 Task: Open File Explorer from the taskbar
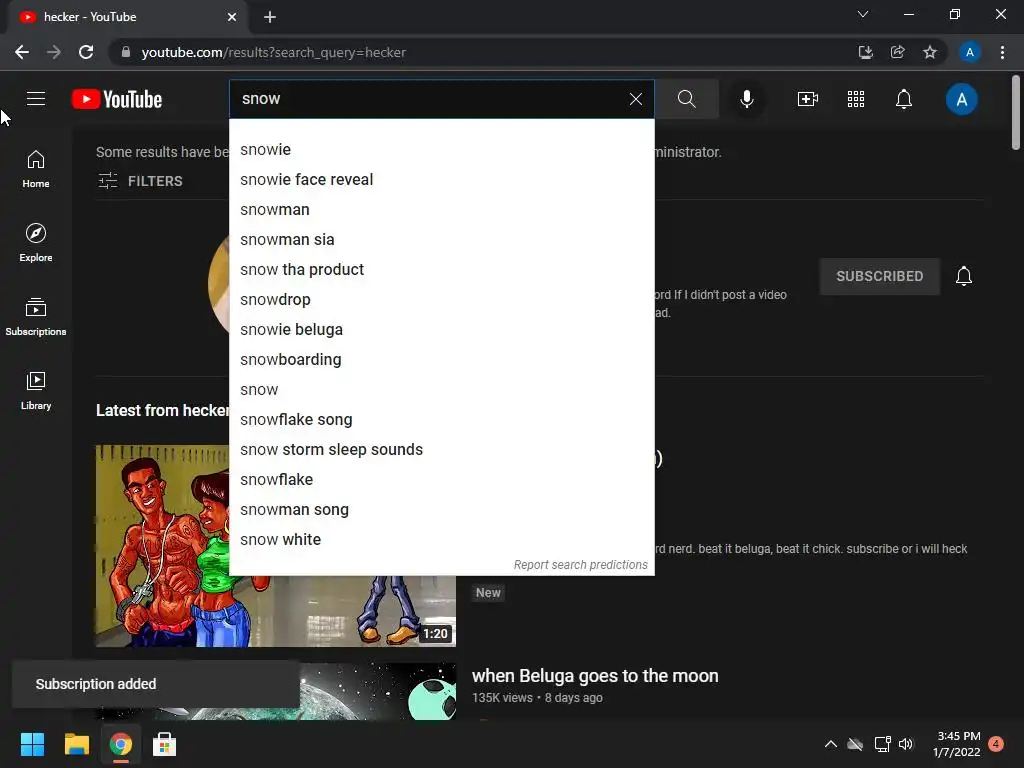(76, 744)
